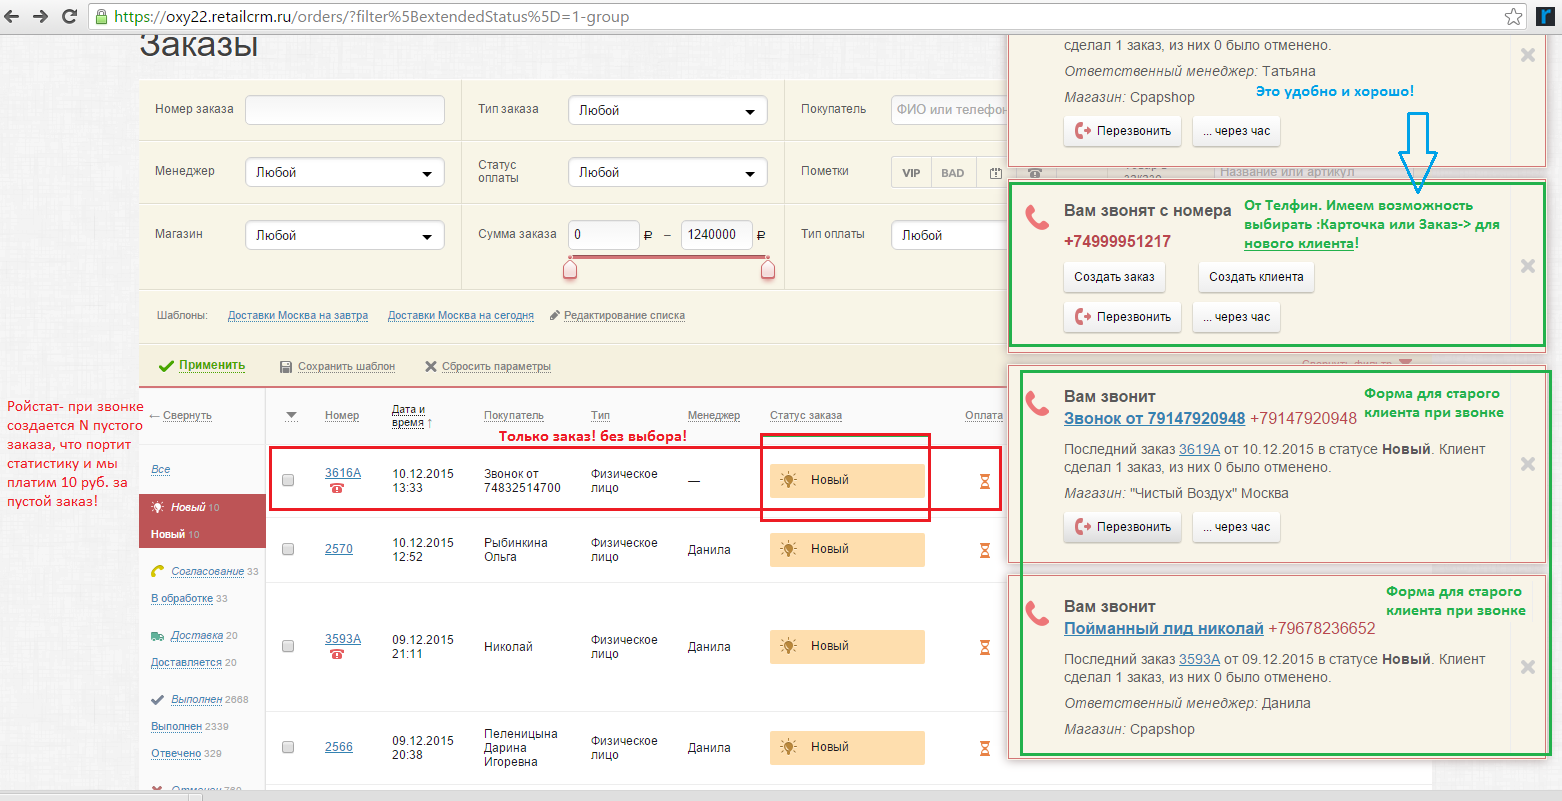Click the red phone icon under order 3593A

tap(337, 654)
